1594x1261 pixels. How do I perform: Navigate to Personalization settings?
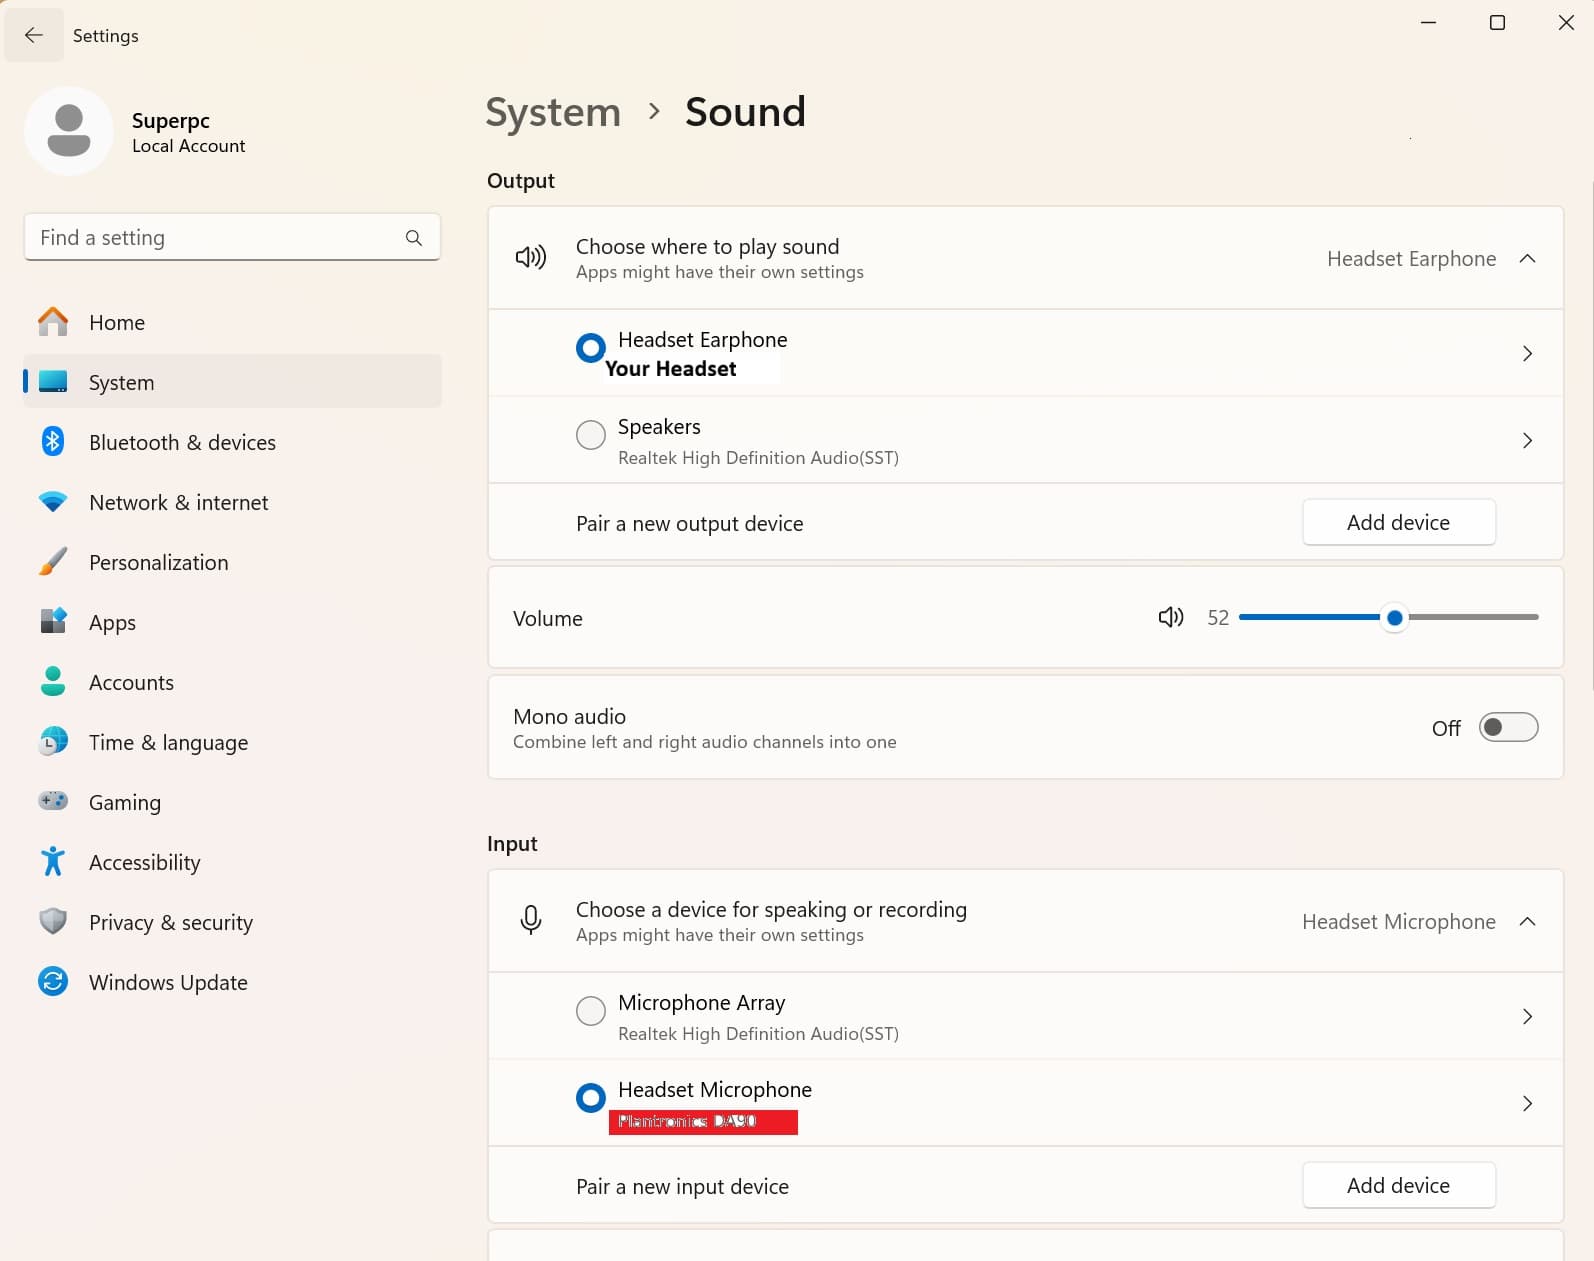(x=159, y=563)
